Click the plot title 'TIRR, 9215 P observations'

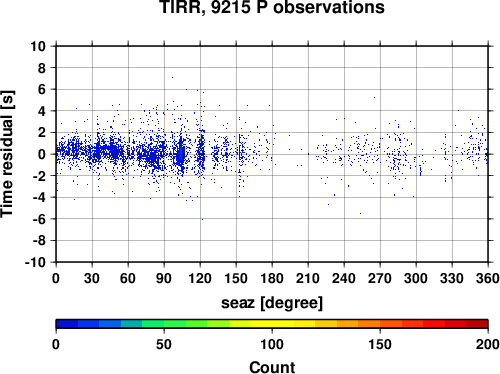272,7
